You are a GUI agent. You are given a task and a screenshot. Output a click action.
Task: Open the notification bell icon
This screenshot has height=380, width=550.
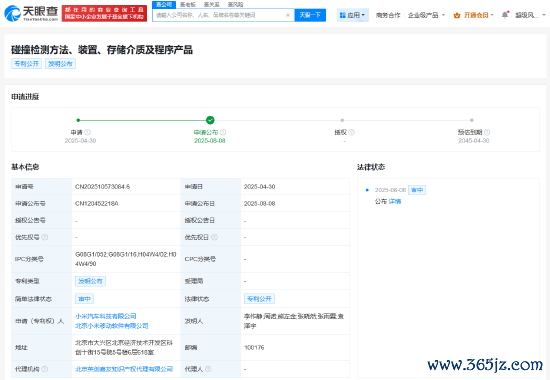(505, 15)
